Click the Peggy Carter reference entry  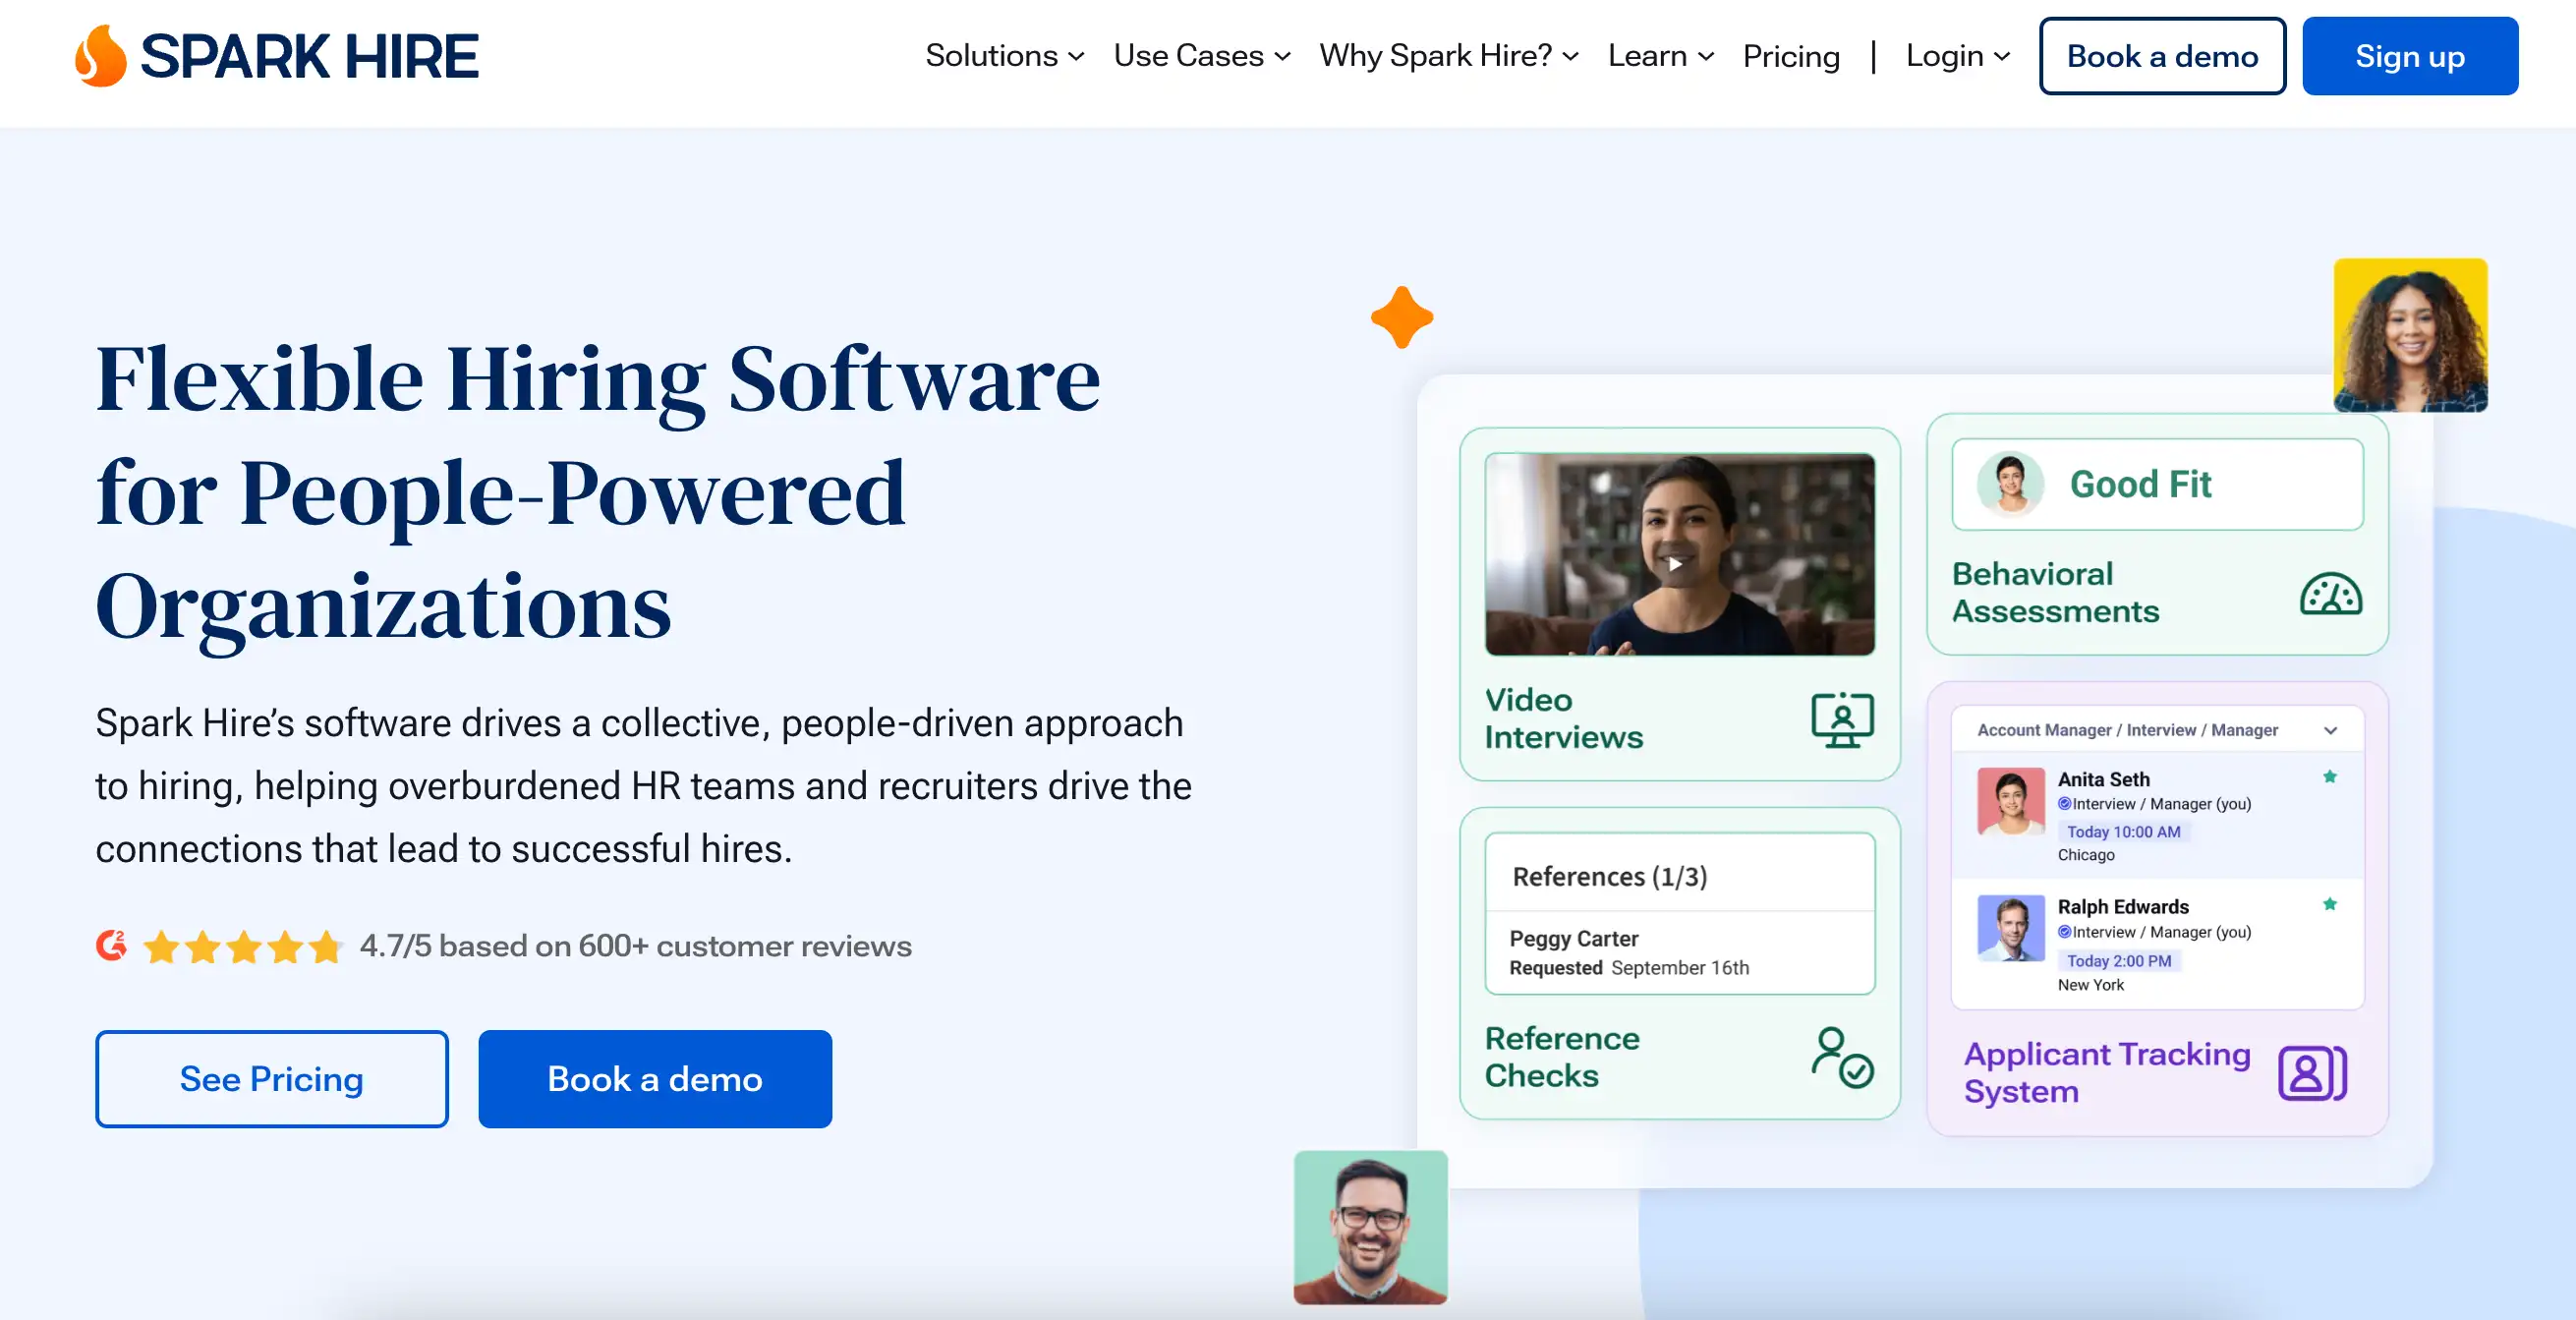(x=1573, y=938)
